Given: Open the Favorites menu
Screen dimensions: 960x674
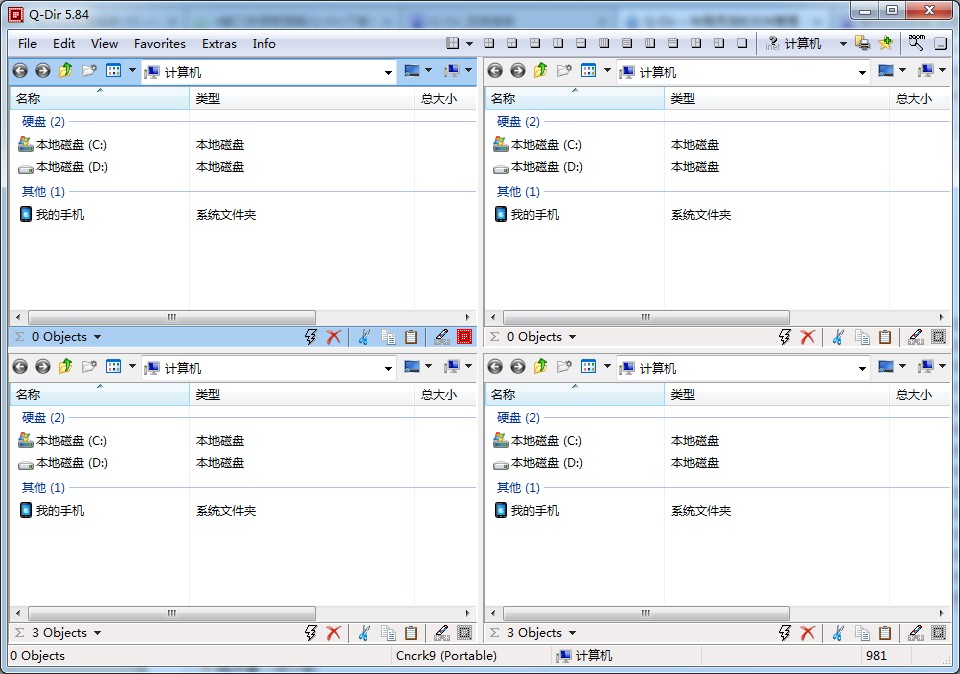Looking at the screenshot, I should pos(160,43).
